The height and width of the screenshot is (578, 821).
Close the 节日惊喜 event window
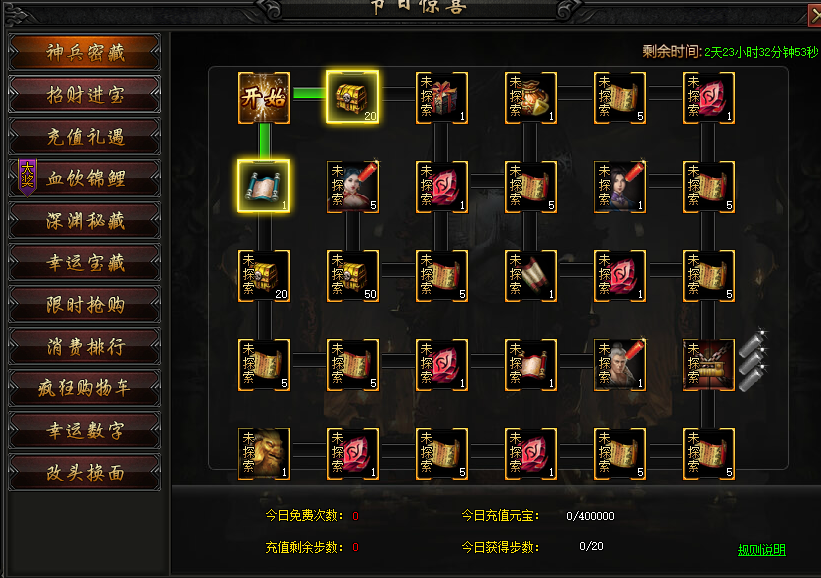pyautogui.click(x=815, y=15)
